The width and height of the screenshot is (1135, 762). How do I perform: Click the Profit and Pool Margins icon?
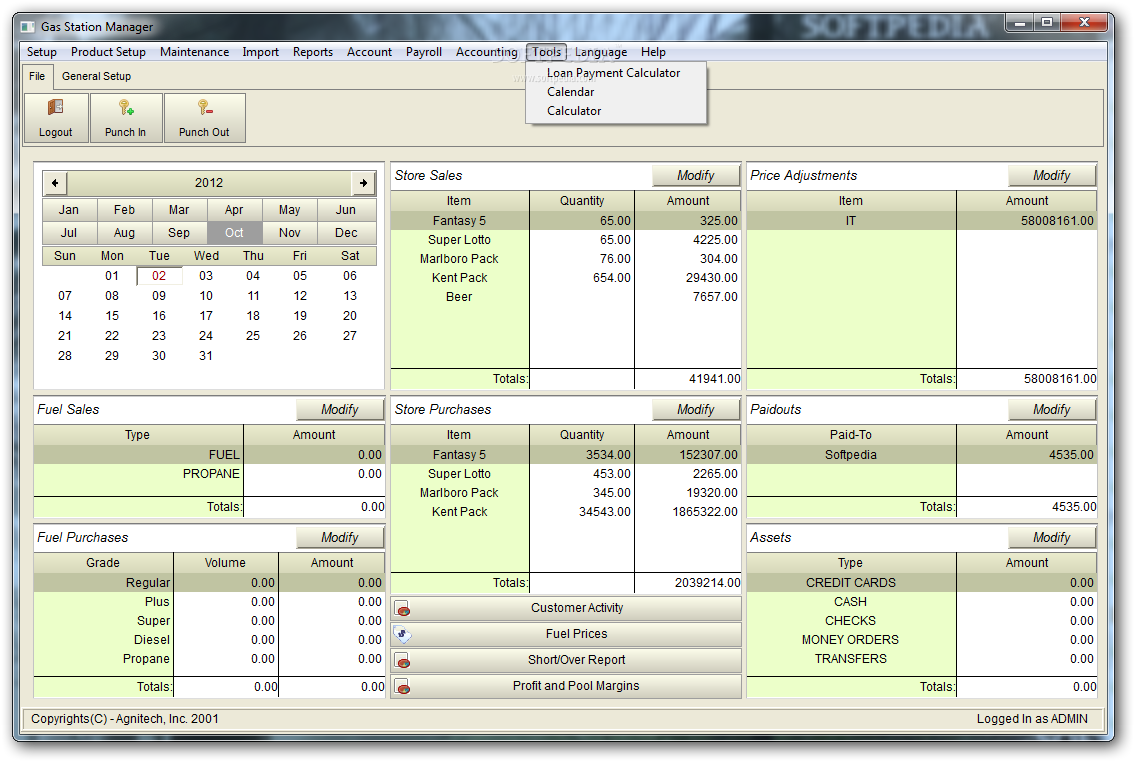403,687
